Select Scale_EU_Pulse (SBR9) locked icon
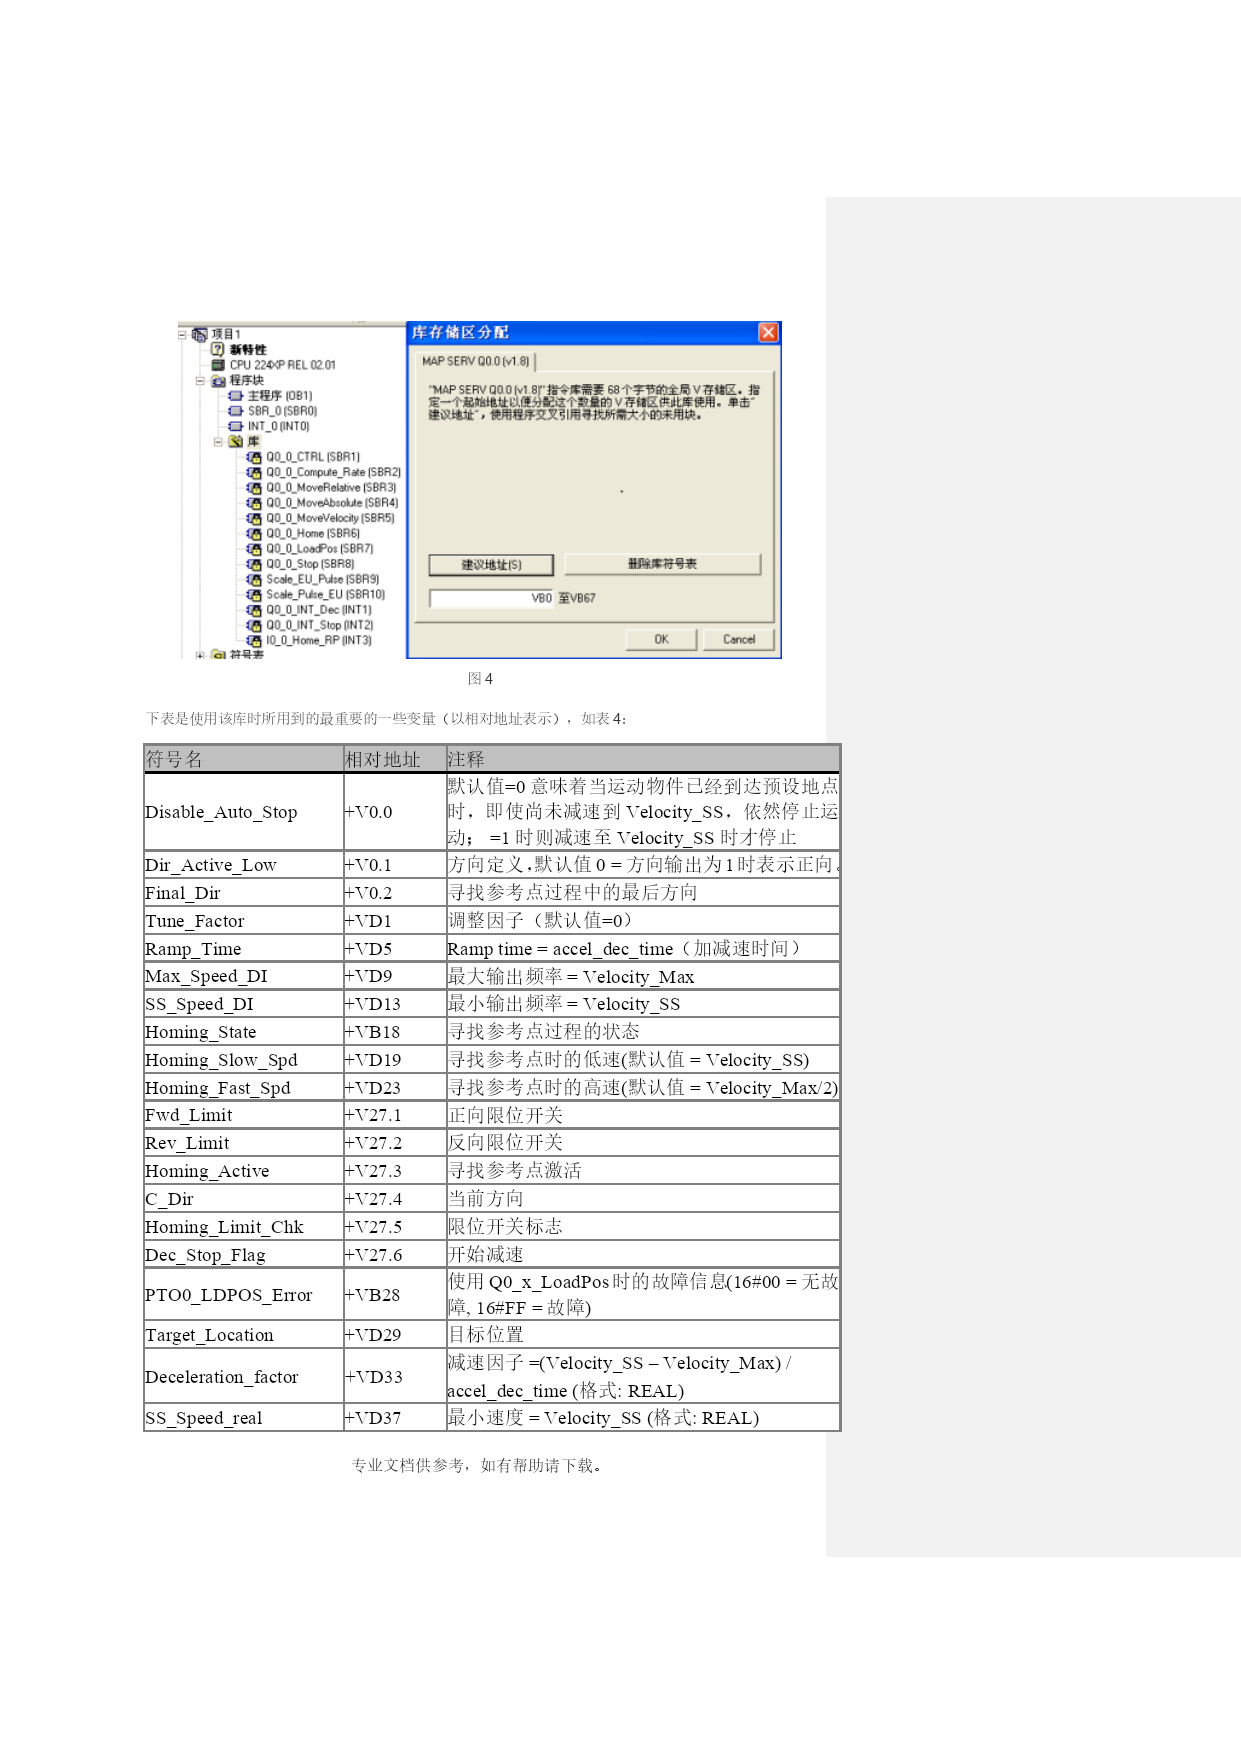 click(x=254, y=579)
